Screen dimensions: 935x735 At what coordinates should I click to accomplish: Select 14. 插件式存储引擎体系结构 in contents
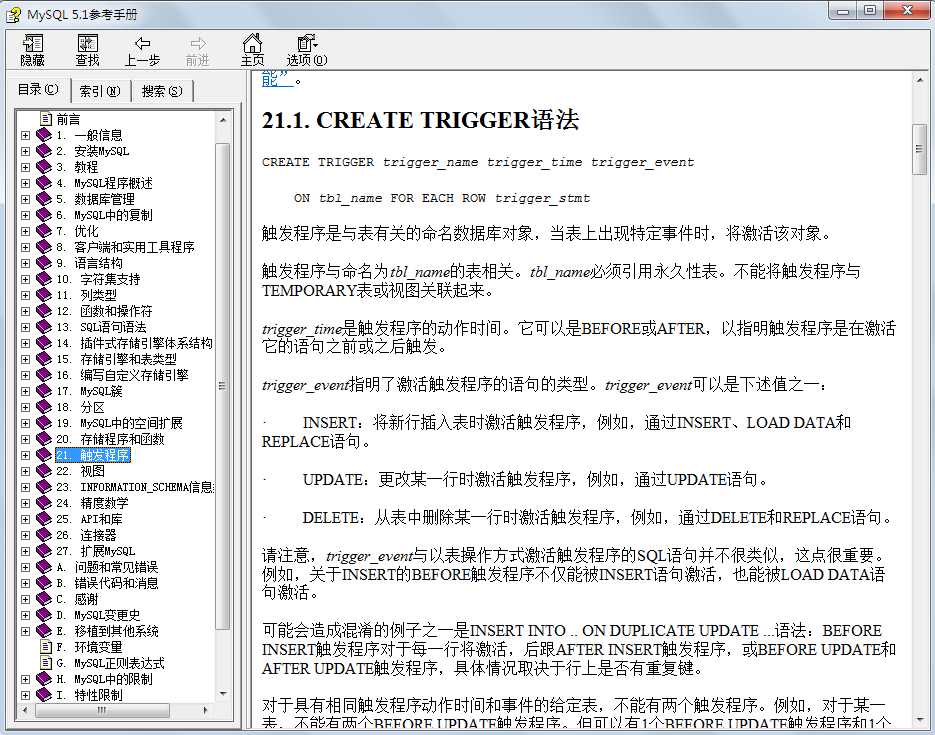click(134, 343)
